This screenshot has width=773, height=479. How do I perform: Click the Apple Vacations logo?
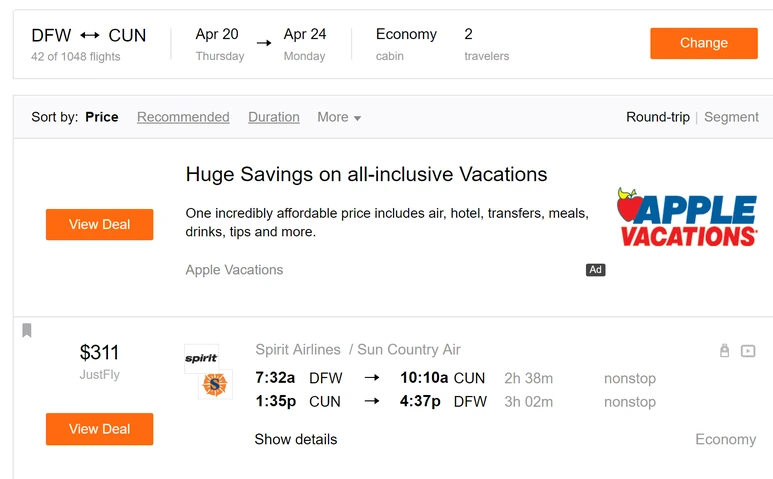coord(687,217)
